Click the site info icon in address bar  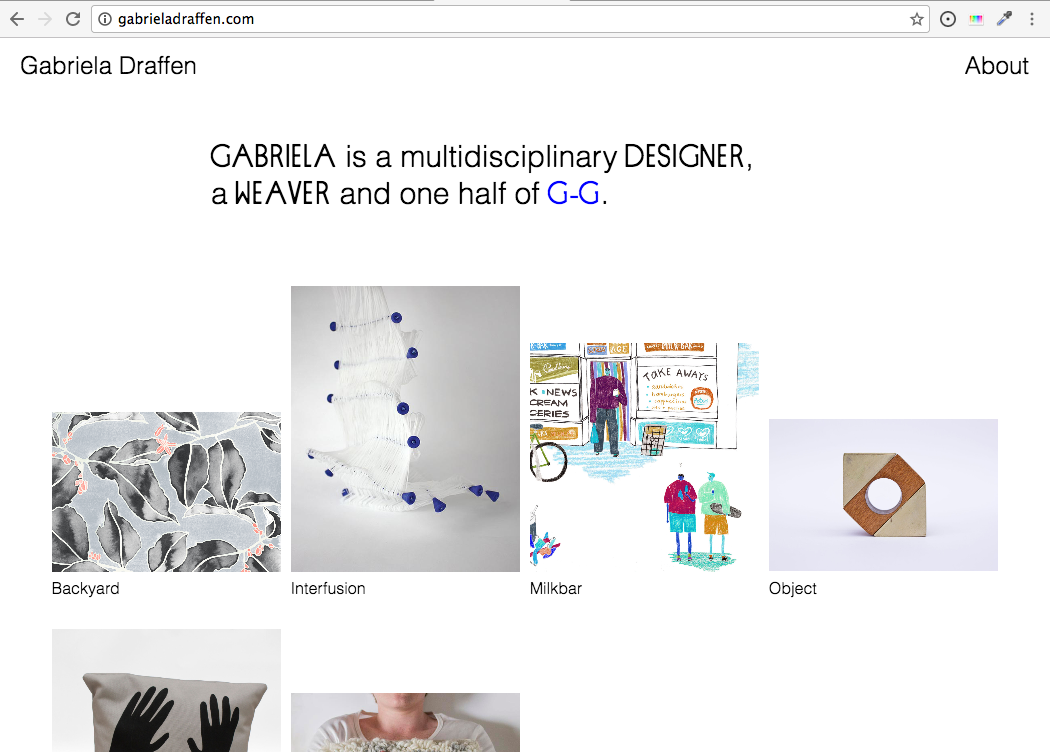click(x=105, y=19)
